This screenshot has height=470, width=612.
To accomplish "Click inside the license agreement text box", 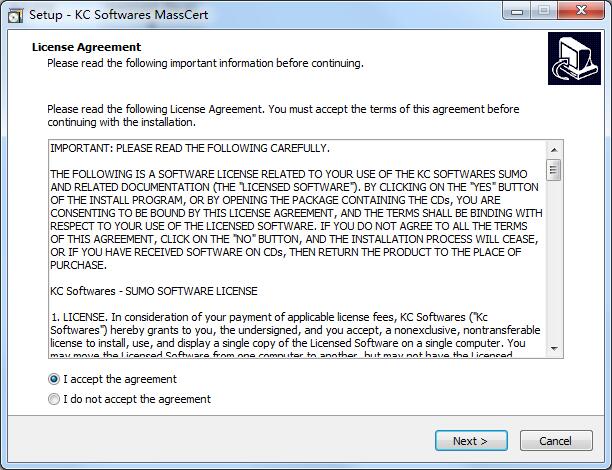I will point(296,249).
